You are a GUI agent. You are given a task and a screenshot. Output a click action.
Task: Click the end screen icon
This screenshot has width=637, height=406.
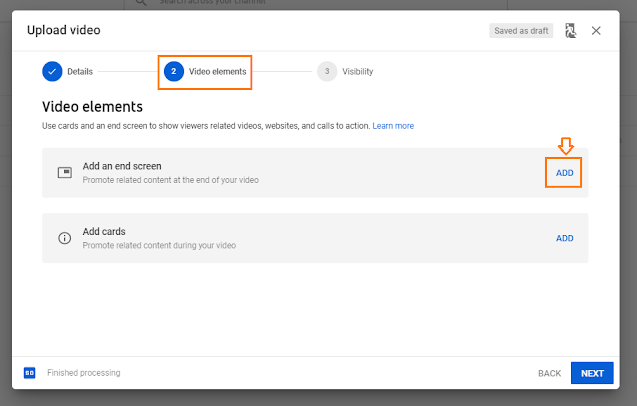click(x=65, y=172)
